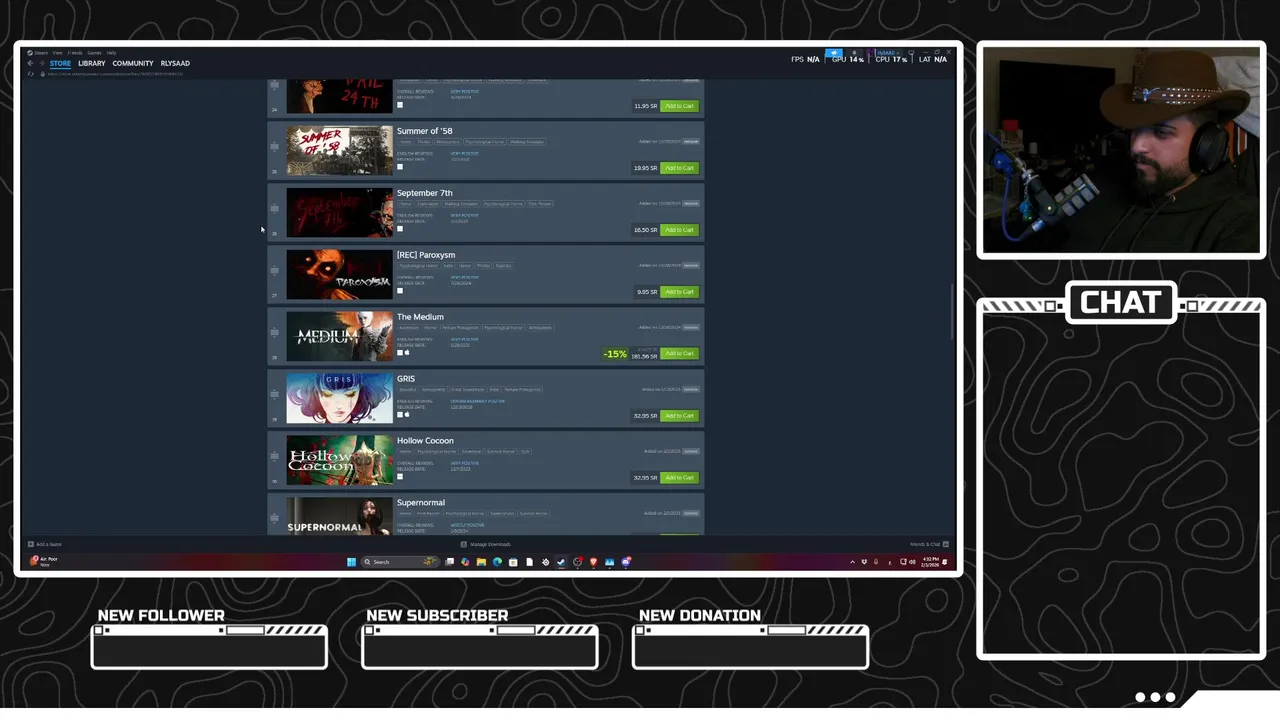Remove GRIS from wishlist
1280x720 pixels.
(691, 389)
